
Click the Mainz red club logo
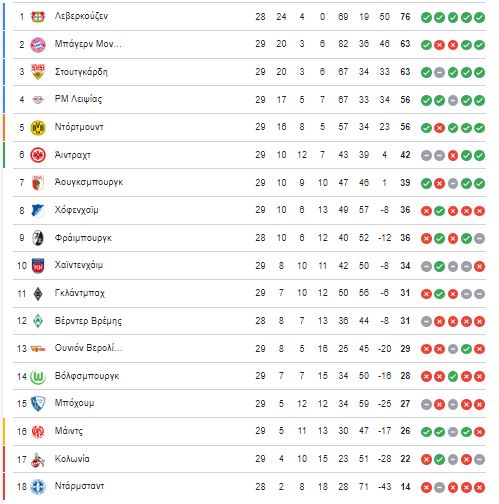point(38,432)
